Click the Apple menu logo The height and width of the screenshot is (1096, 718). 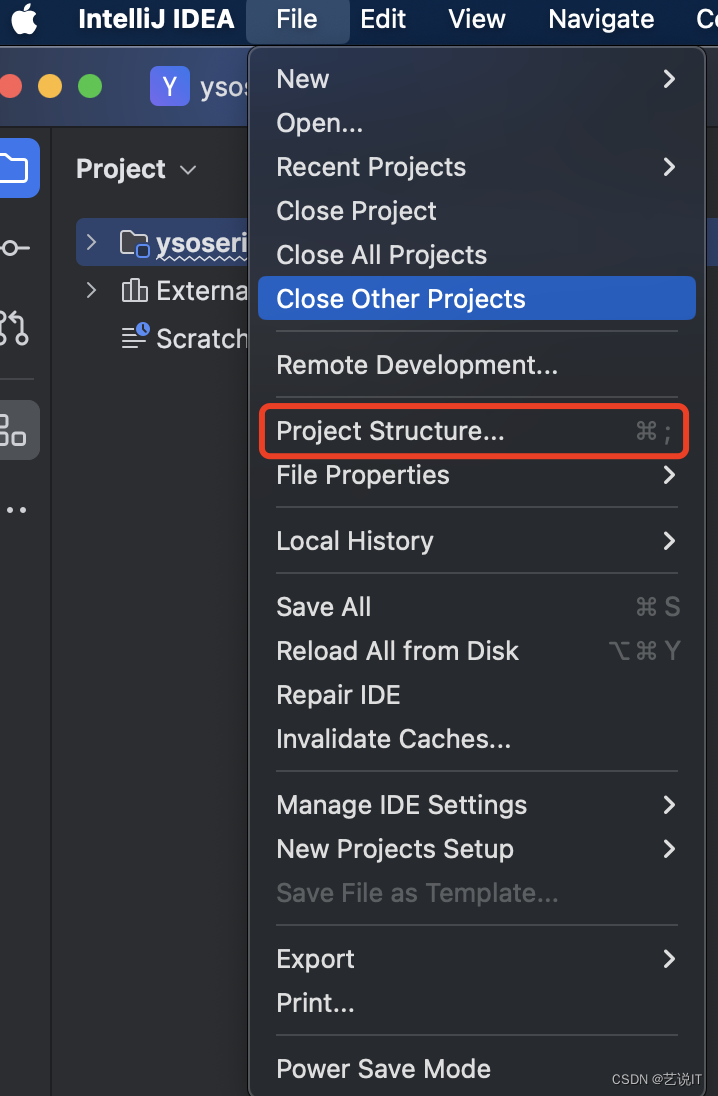[24, 19]
